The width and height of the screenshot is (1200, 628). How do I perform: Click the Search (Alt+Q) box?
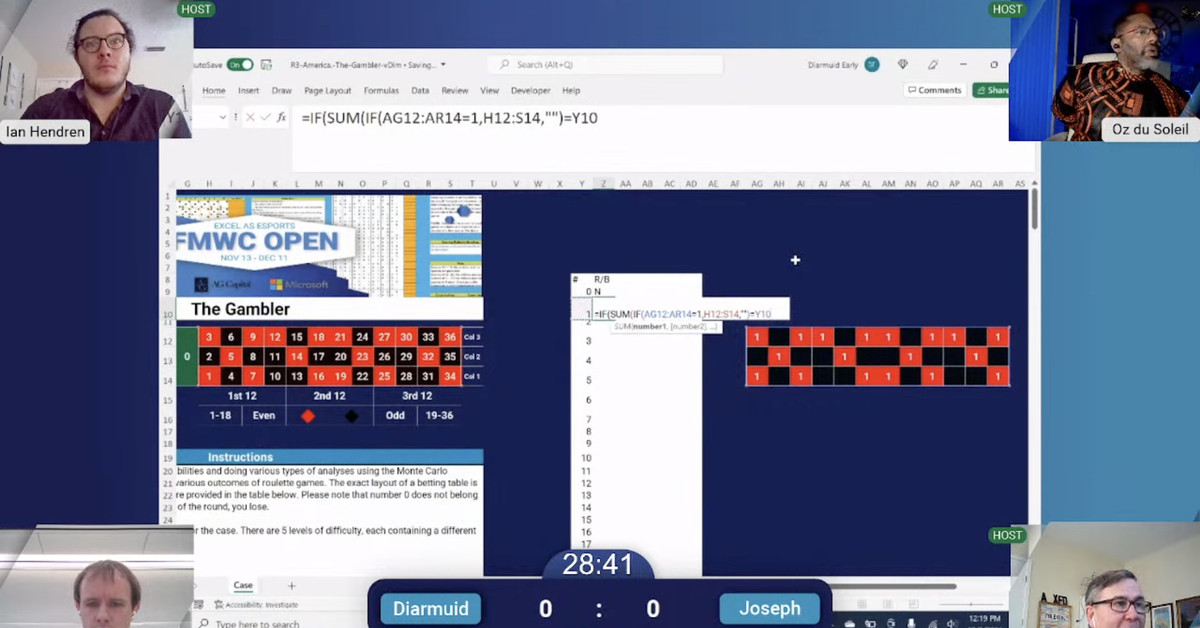(606, 65)
